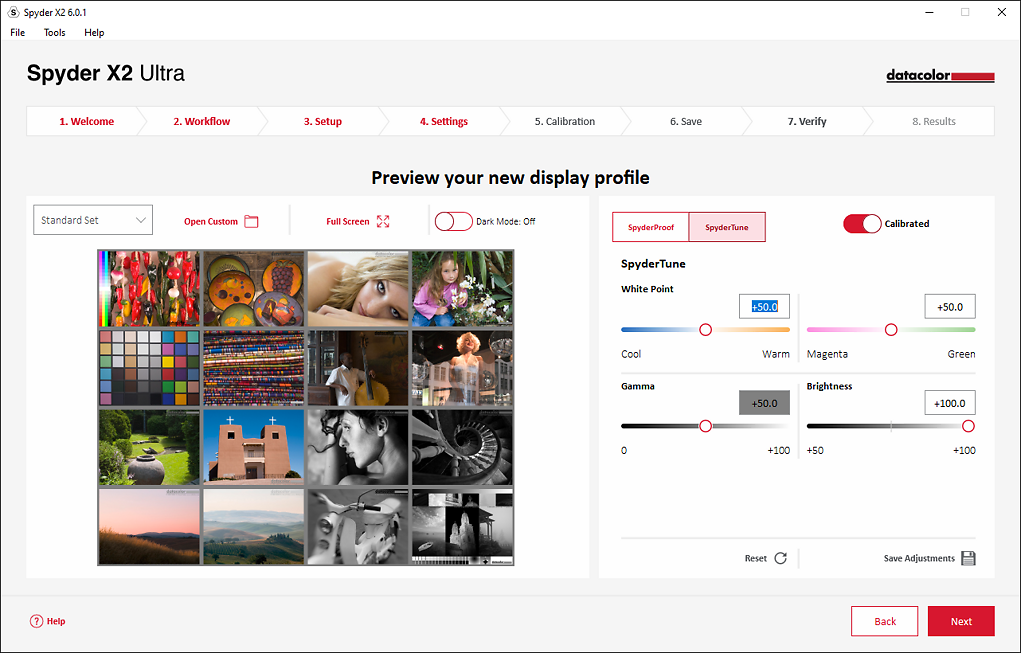The width and height of the screenshot is (1021, 653).
Task: Click the Save Adjustments floppy disk icon
Action: [968, 558]
